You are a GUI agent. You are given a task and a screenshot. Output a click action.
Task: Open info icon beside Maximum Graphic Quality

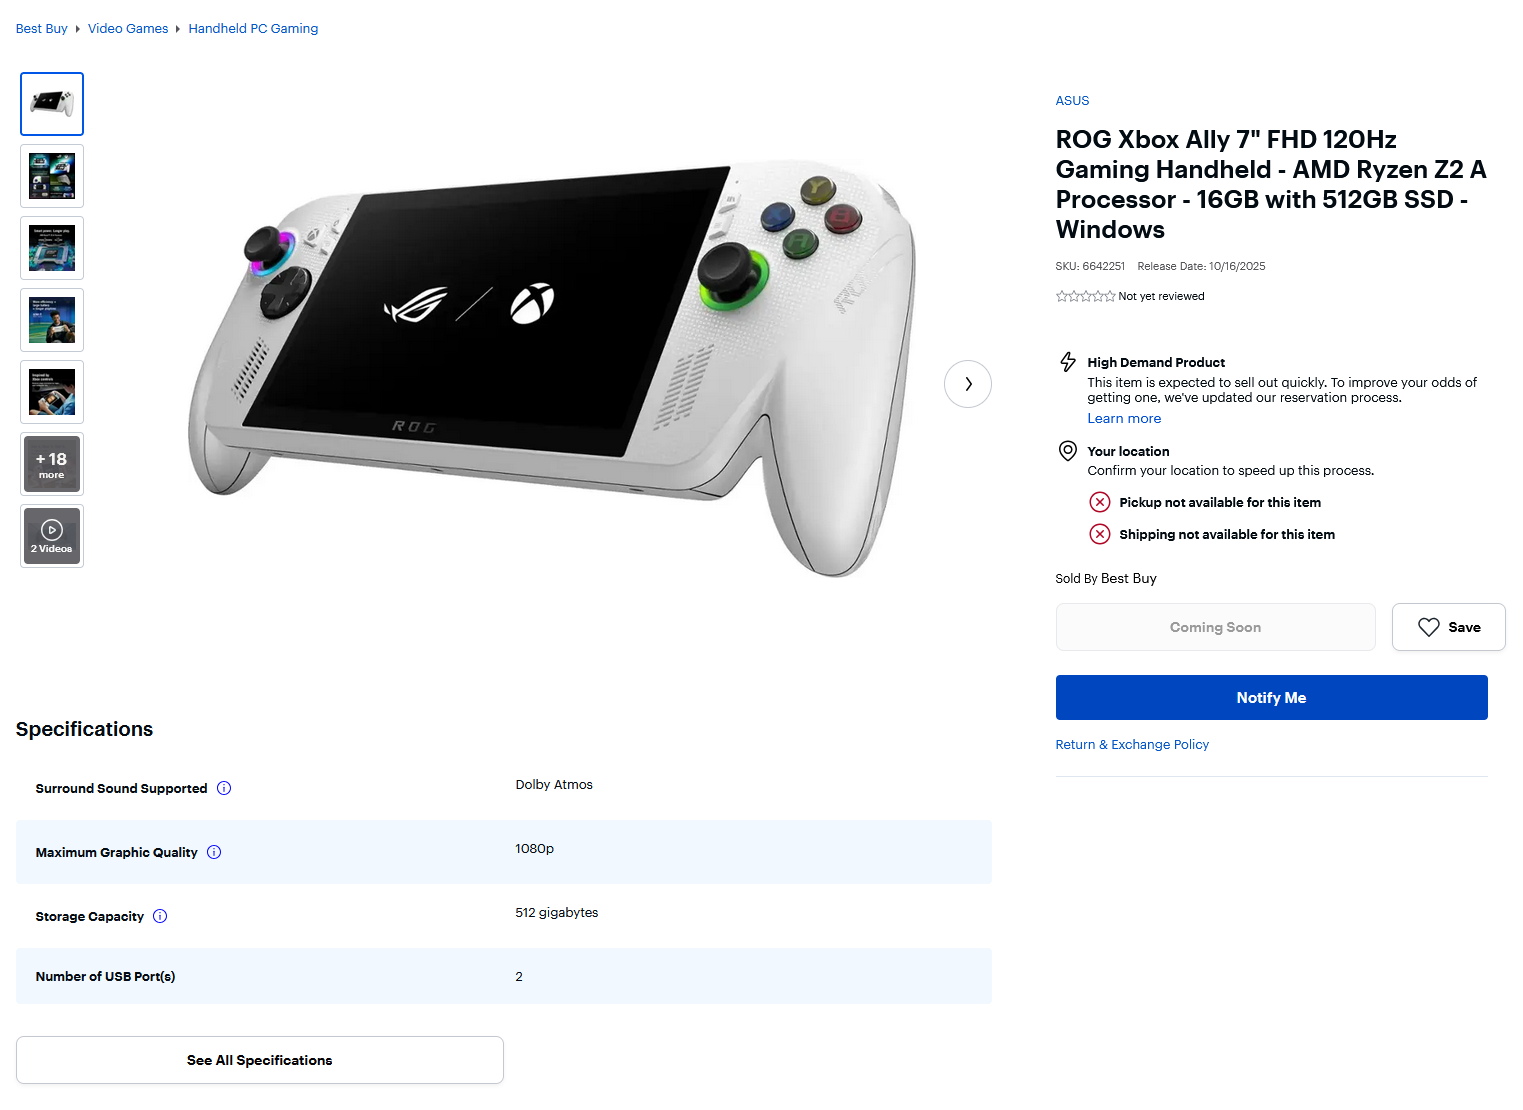coord(214,852)
